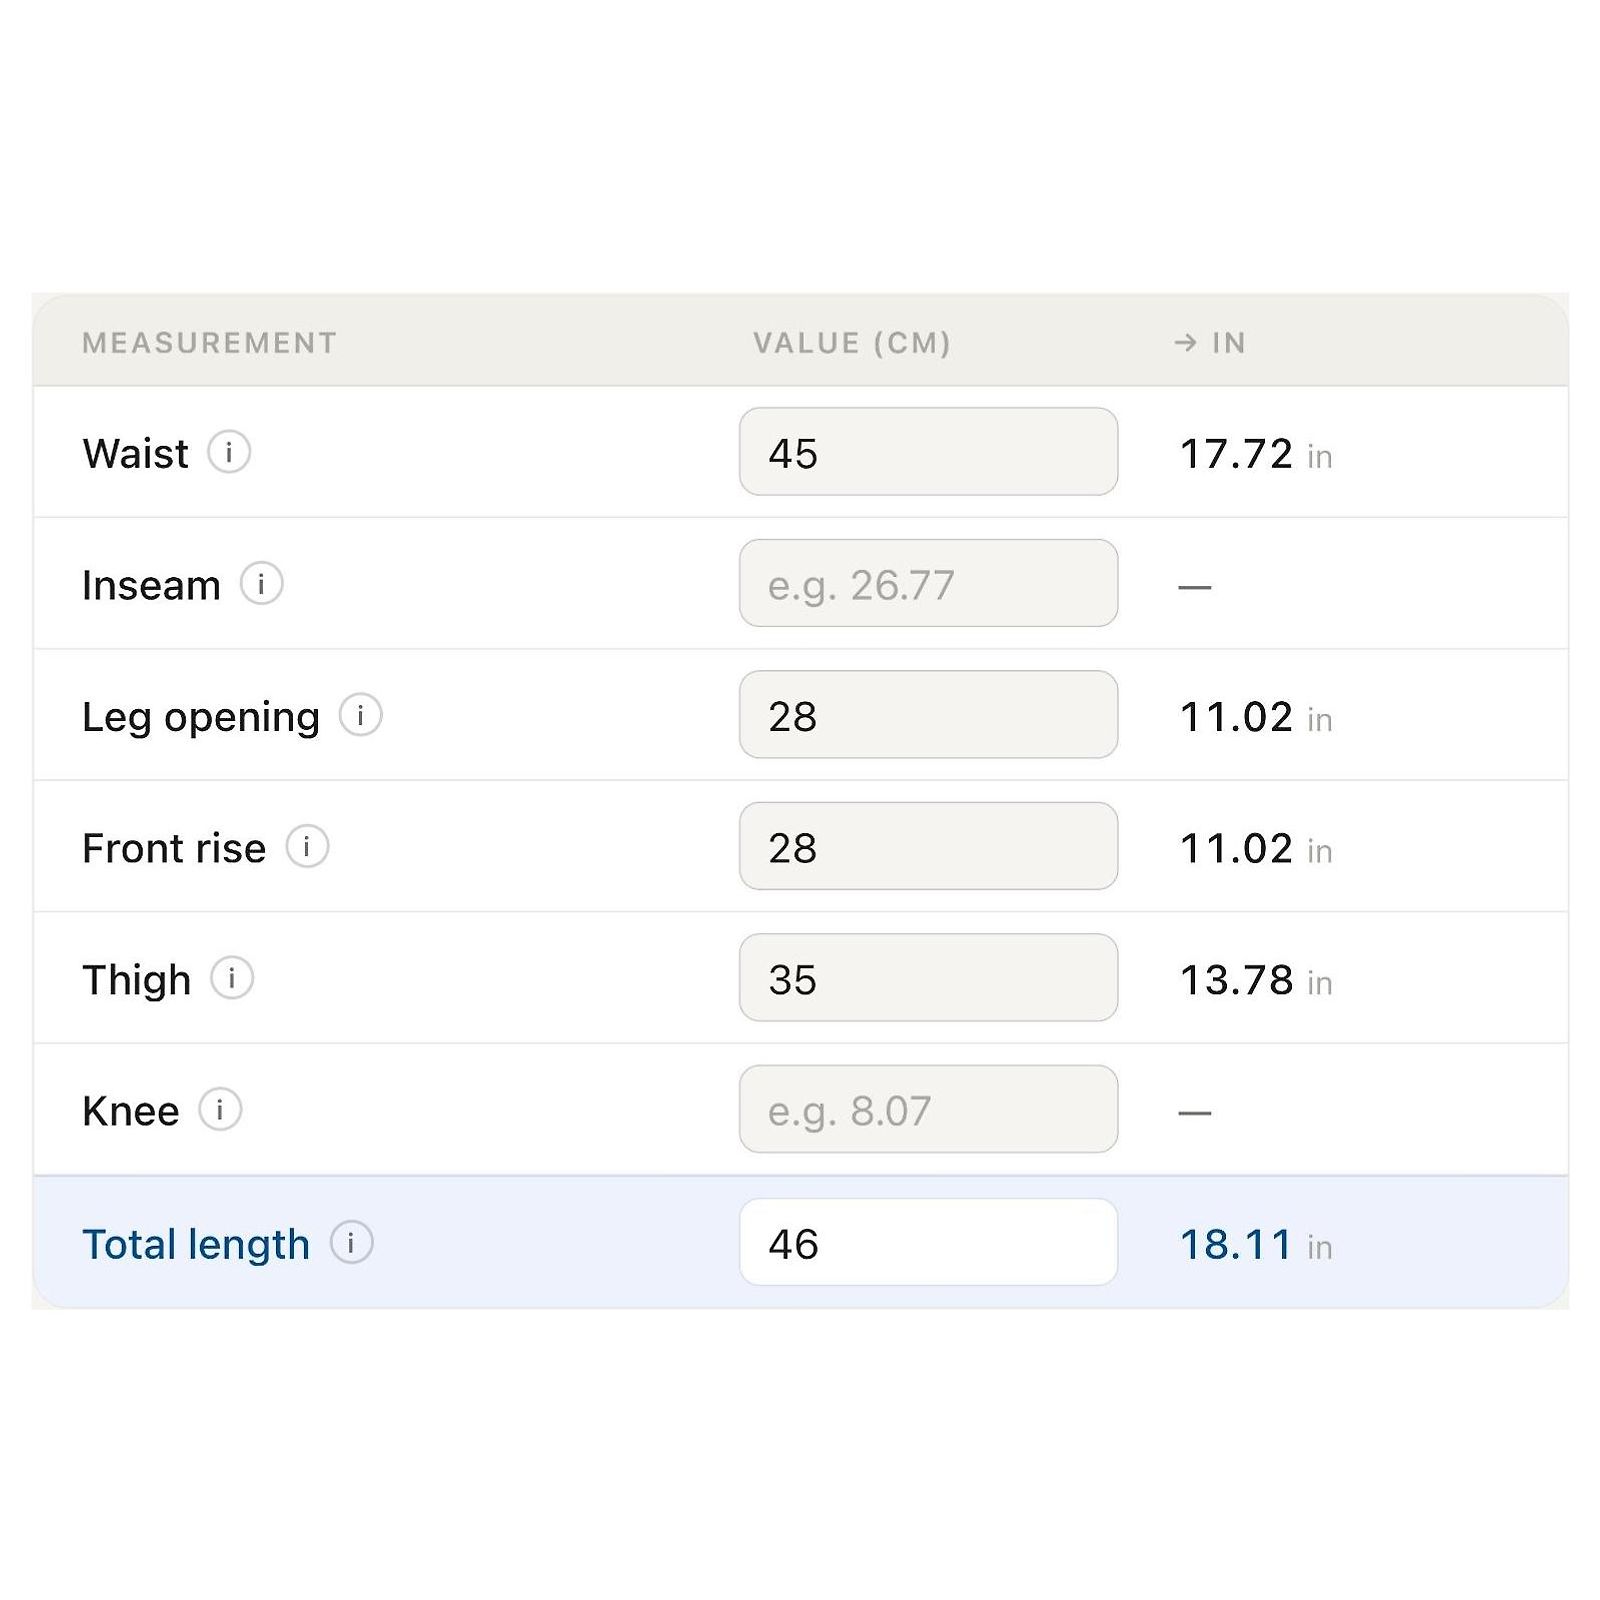Screen dimensions: 1600x1600
Task: Click the 18.11 in converted total value
Action: 1256,1245
